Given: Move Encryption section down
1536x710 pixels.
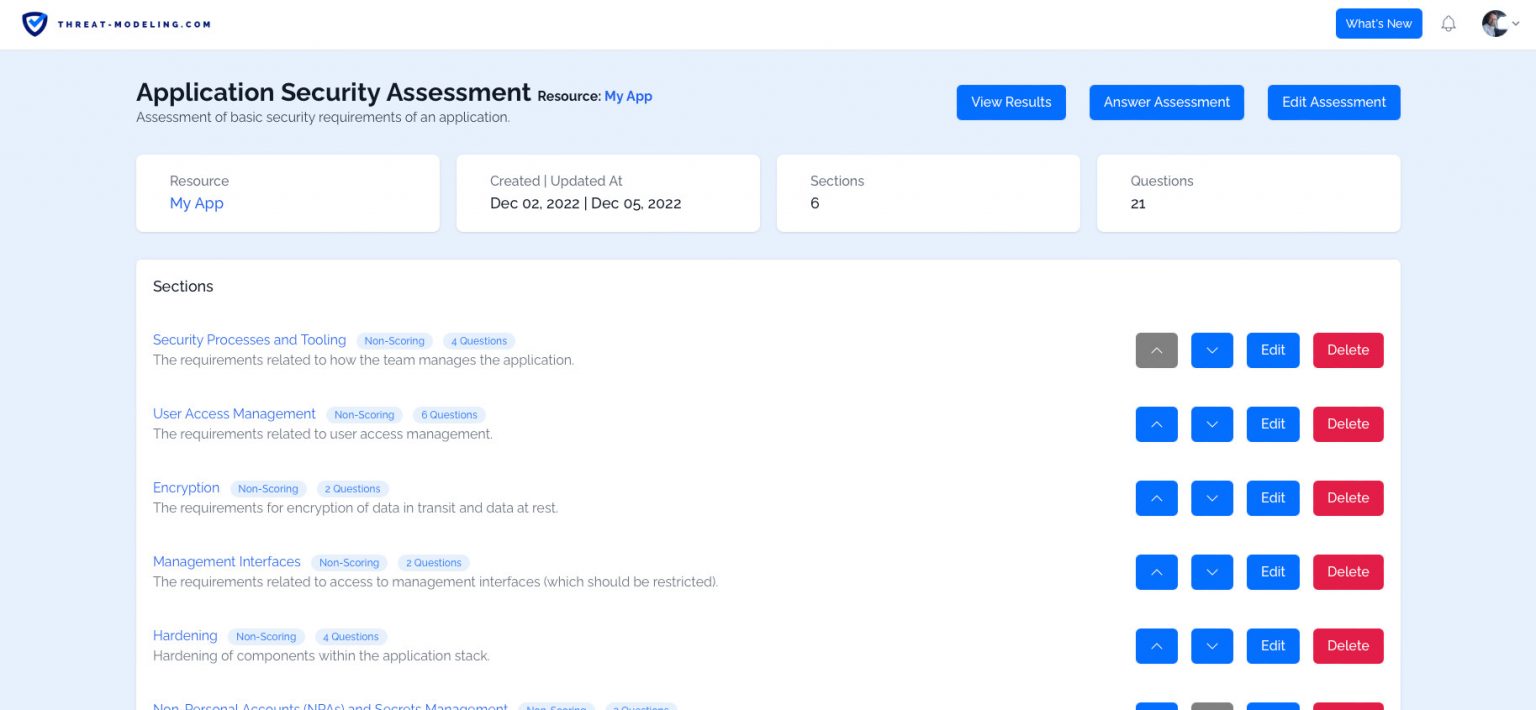Looking at the screenshot, I should [1212, 497].
